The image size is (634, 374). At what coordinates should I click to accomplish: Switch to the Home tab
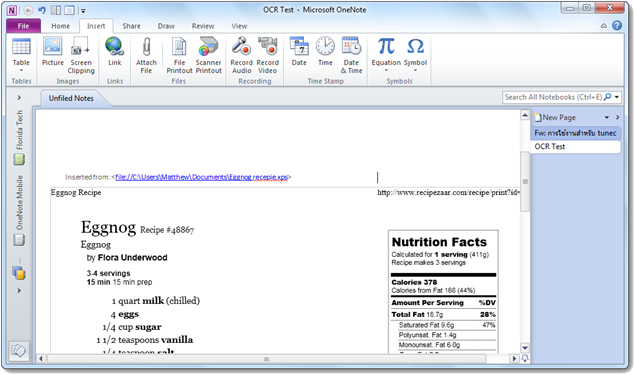(x=61, y=26)
